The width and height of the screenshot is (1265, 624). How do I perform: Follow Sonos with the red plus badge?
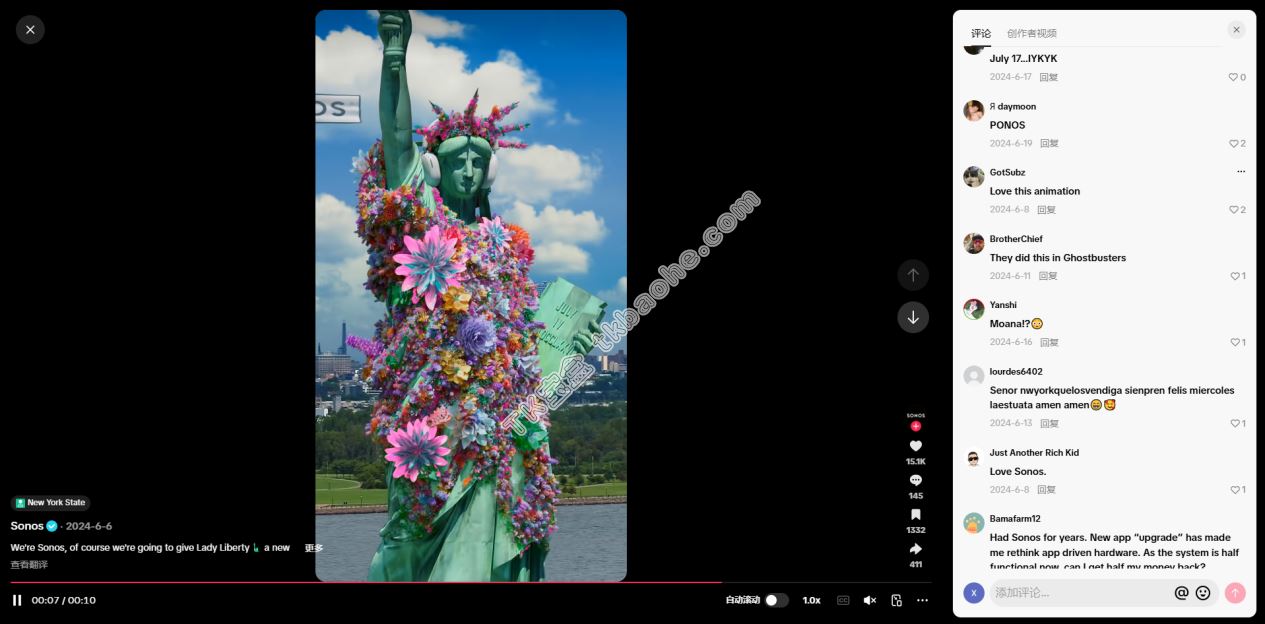915,426
